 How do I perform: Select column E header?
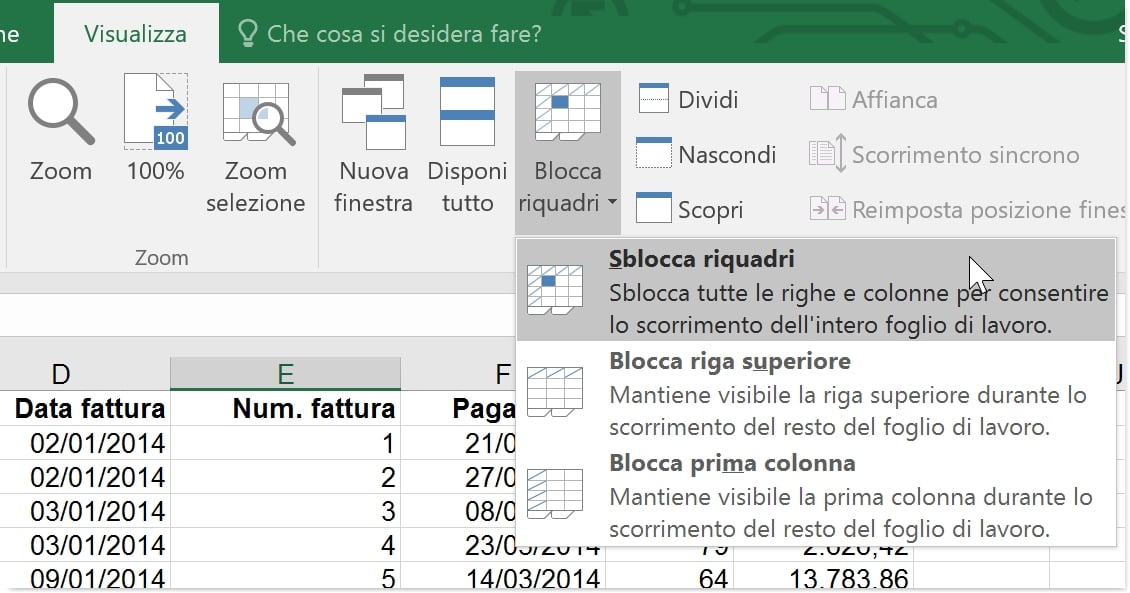point(285,373)
